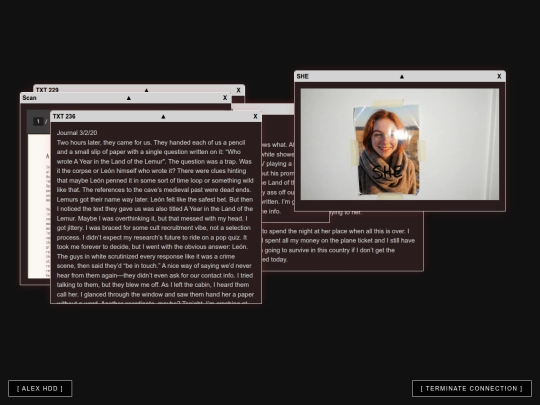Screen dimensions: 540x405
Task: Collapse the TXT 236 window with its triangle
Action: 163,117
